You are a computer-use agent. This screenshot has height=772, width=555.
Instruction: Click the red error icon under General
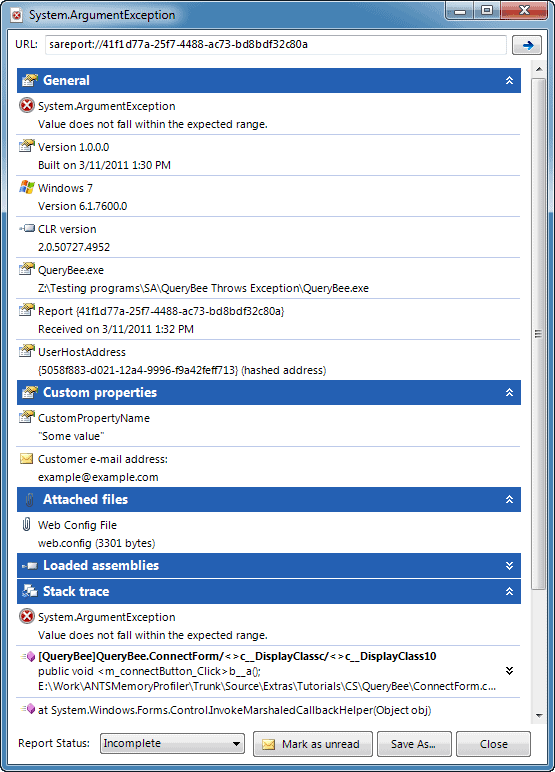[x=27, y=105]
